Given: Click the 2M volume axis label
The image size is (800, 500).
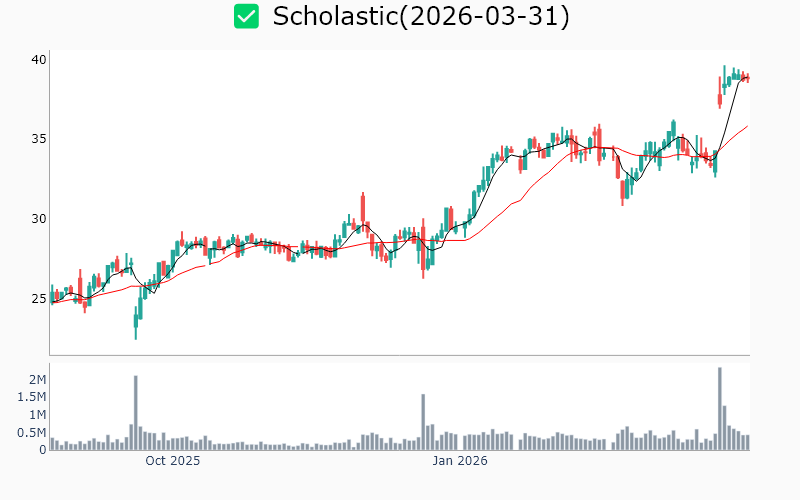Looking at the screenshot, I should pos(37,380).
